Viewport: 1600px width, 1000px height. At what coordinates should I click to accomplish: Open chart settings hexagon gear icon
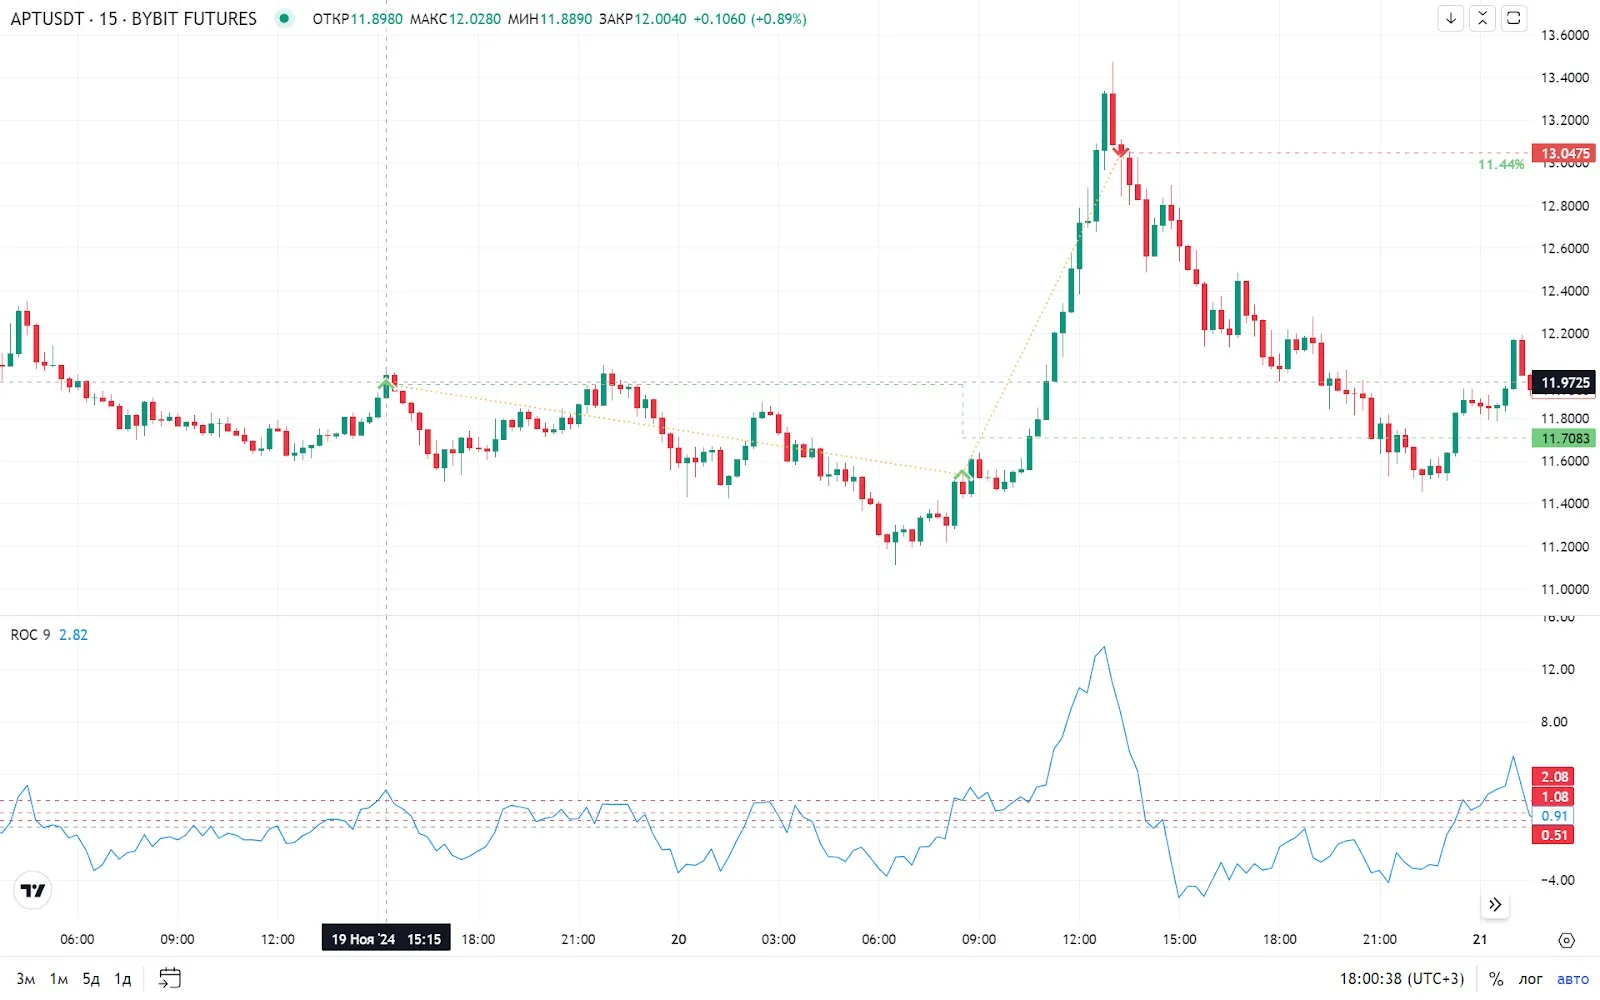[x=1566, y=940]
